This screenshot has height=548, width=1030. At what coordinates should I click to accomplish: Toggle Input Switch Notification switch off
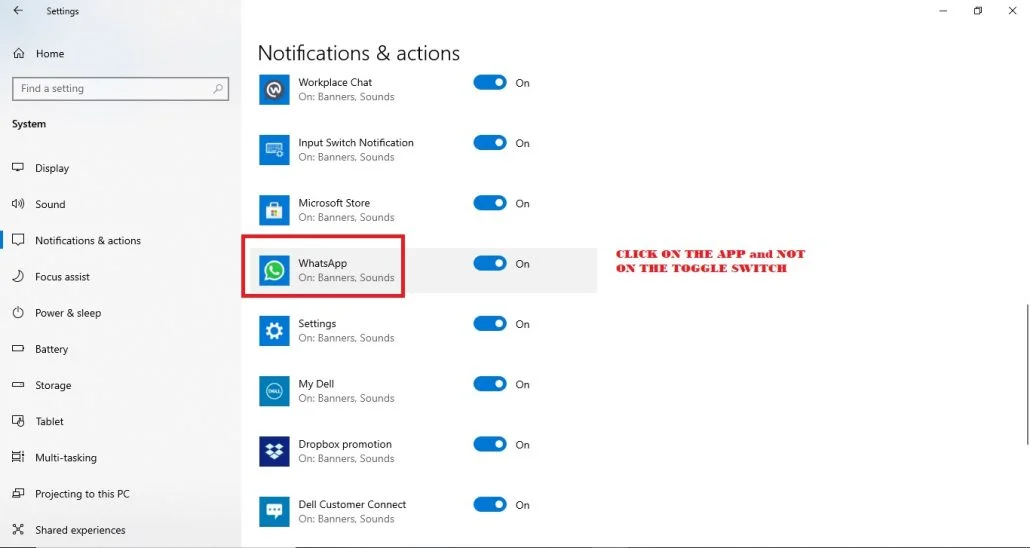[490, 143]
